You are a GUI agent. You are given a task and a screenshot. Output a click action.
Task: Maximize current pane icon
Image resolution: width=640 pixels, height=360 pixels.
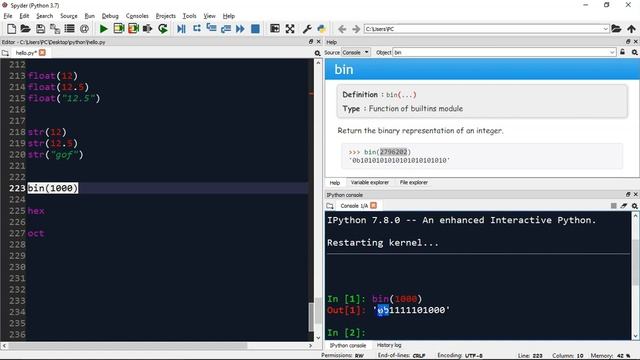pyautogui.click(x=275, y=29)
